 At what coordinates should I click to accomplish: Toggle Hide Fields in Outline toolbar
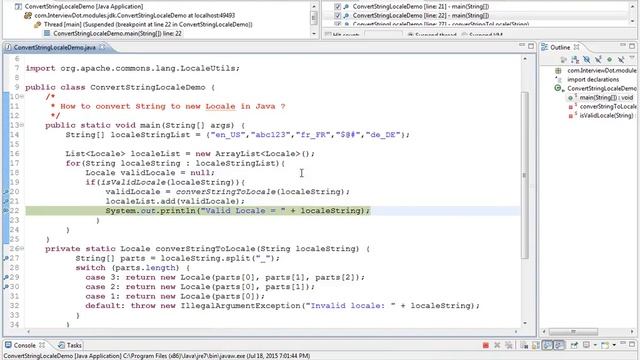click(x=587, y=60)
